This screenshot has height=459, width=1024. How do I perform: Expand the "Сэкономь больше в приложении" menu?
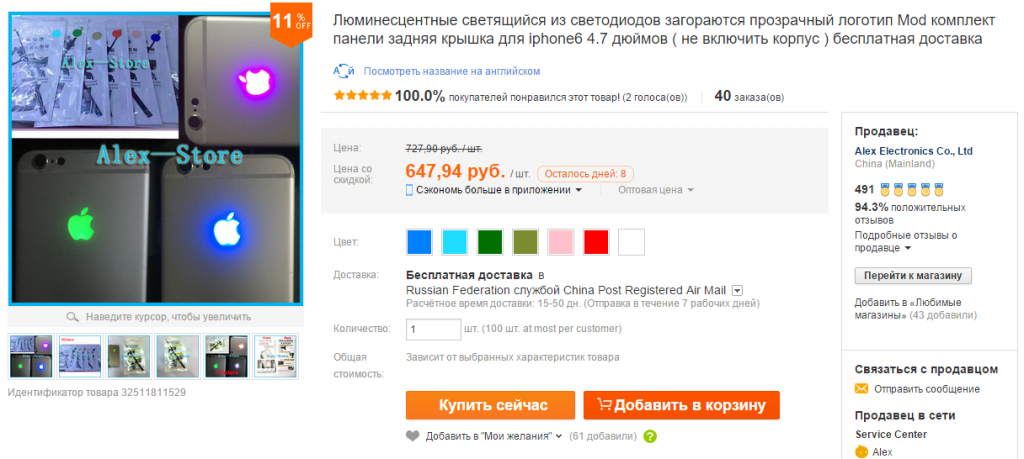tap(493, 190)
